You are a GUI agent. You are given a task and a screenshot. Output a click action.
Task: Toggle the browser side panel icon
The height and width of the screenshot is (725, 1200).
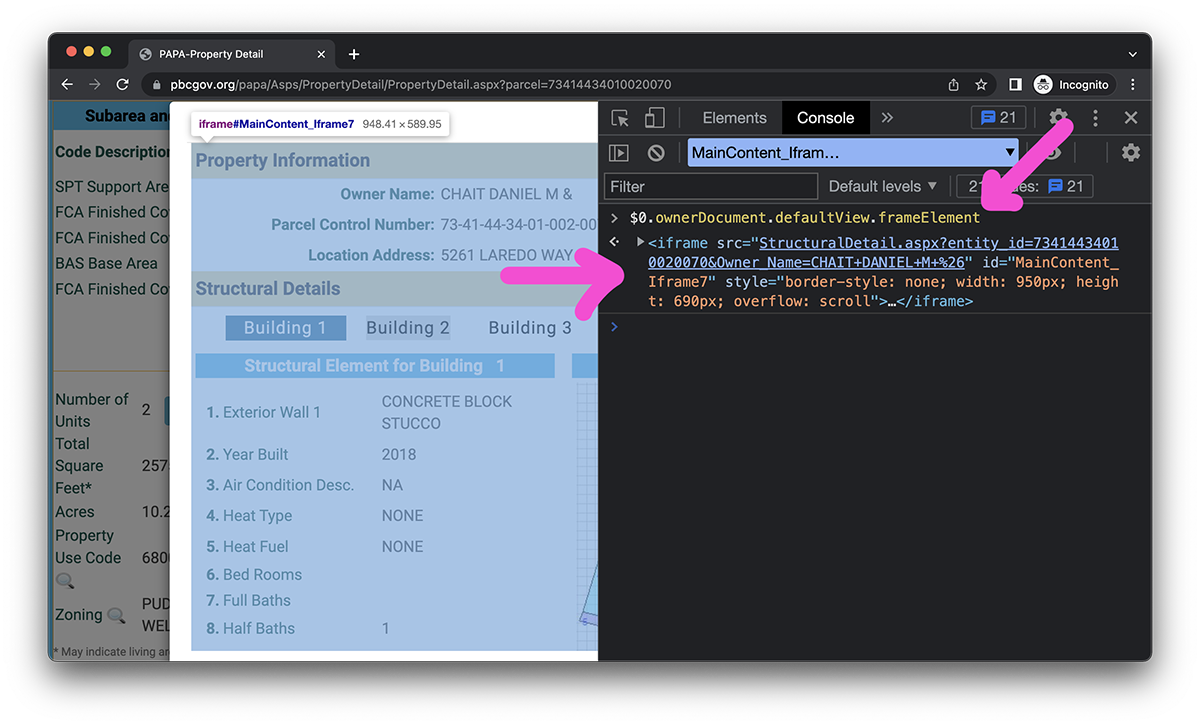[x=1015, y=85]
